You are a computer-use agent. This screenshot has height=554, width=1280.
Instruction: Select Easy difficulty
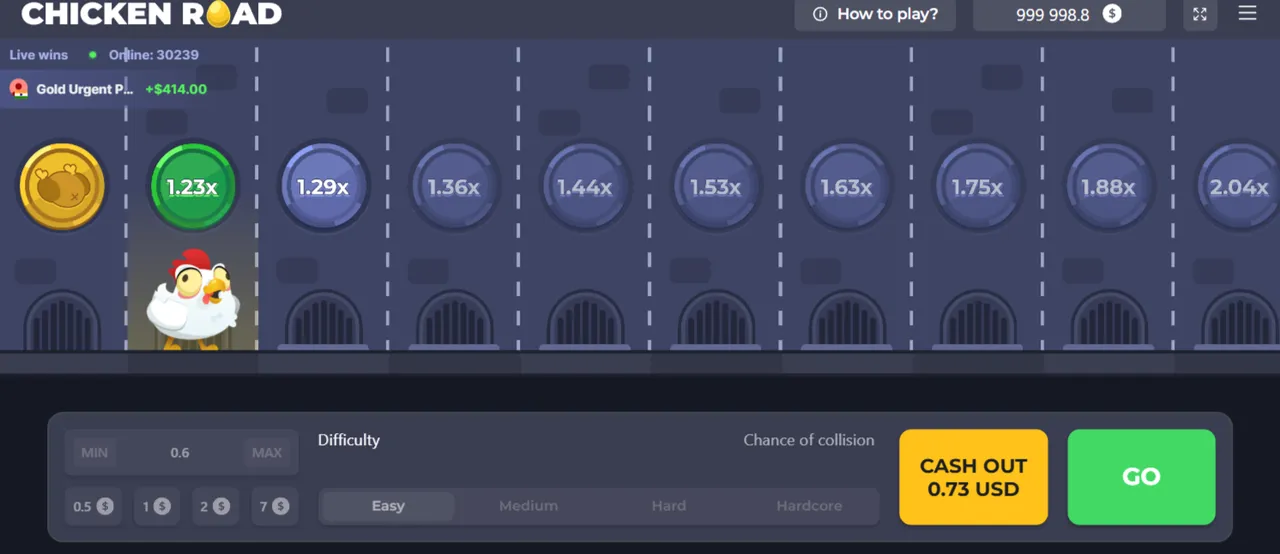tap(388, 506)
